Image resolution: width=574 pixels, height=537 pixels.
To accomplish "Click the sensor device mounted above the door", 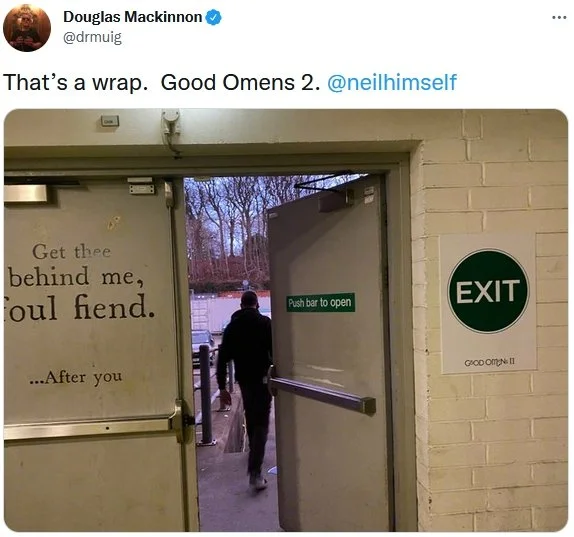I will click(x=171, y=124).
